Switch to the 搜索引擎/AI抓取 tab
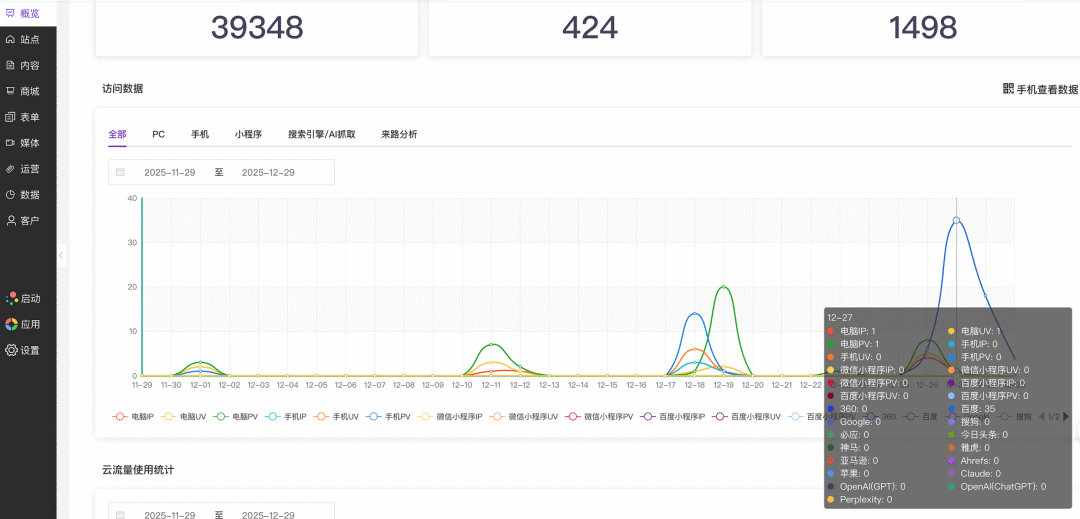This screenshot has height=519, width=1080. point(322,134)
